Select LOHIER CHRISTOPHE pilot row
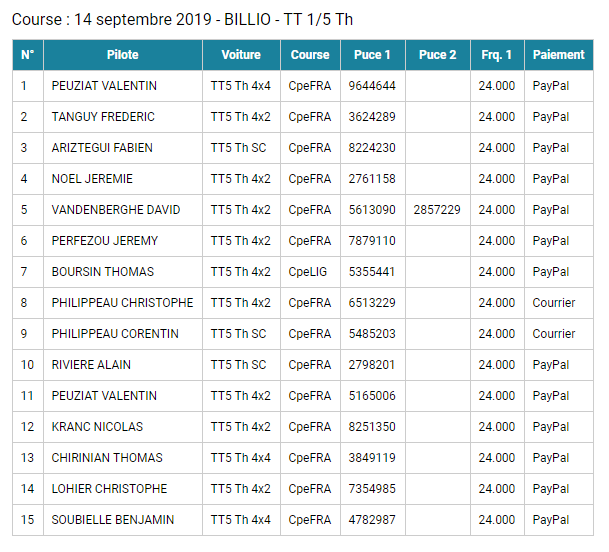The width and height of the screenshot is (609, 552). coord(109,489)
